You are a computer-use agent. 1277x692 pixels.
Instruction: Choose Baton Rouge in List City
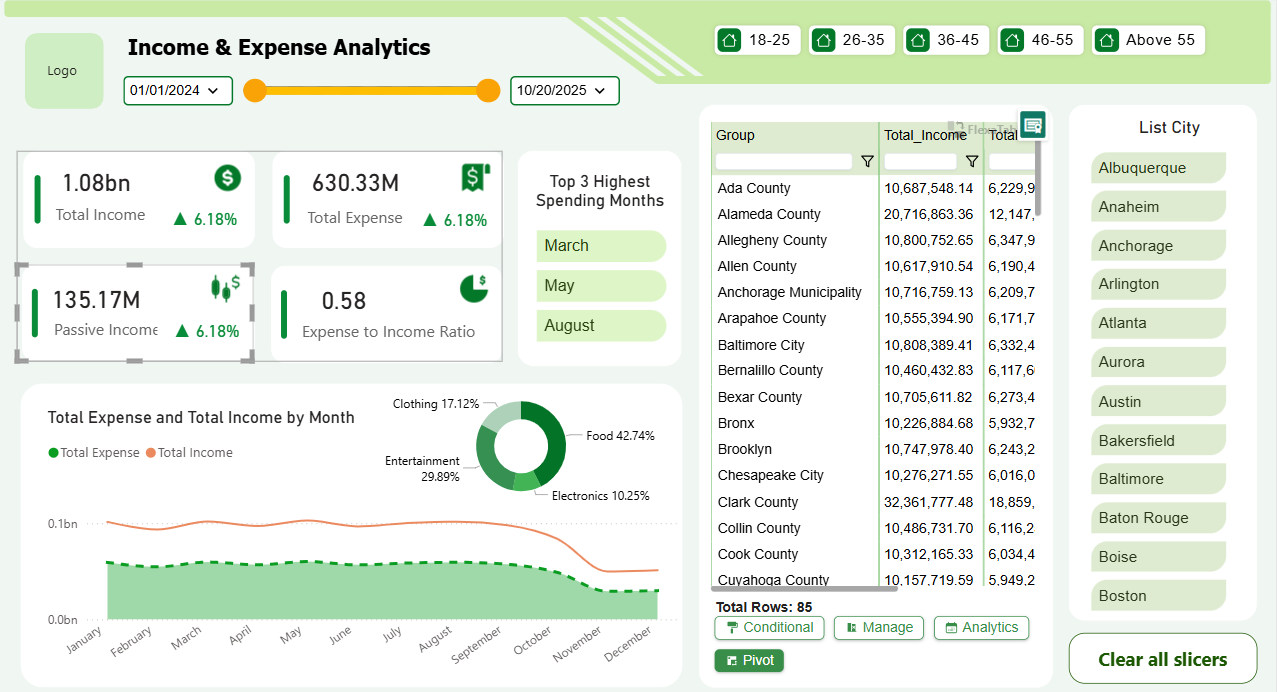coord(1158,518)
